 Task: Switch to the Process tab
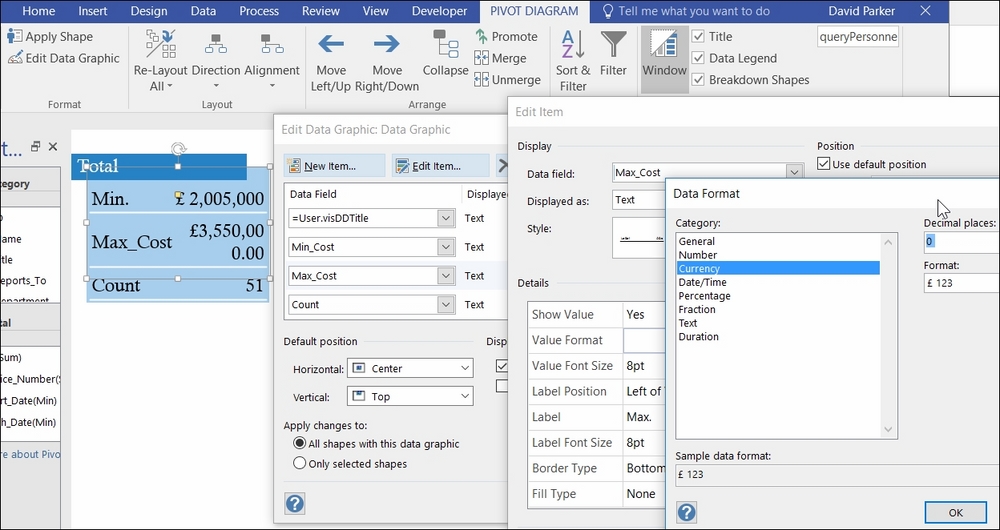(259, 11)
